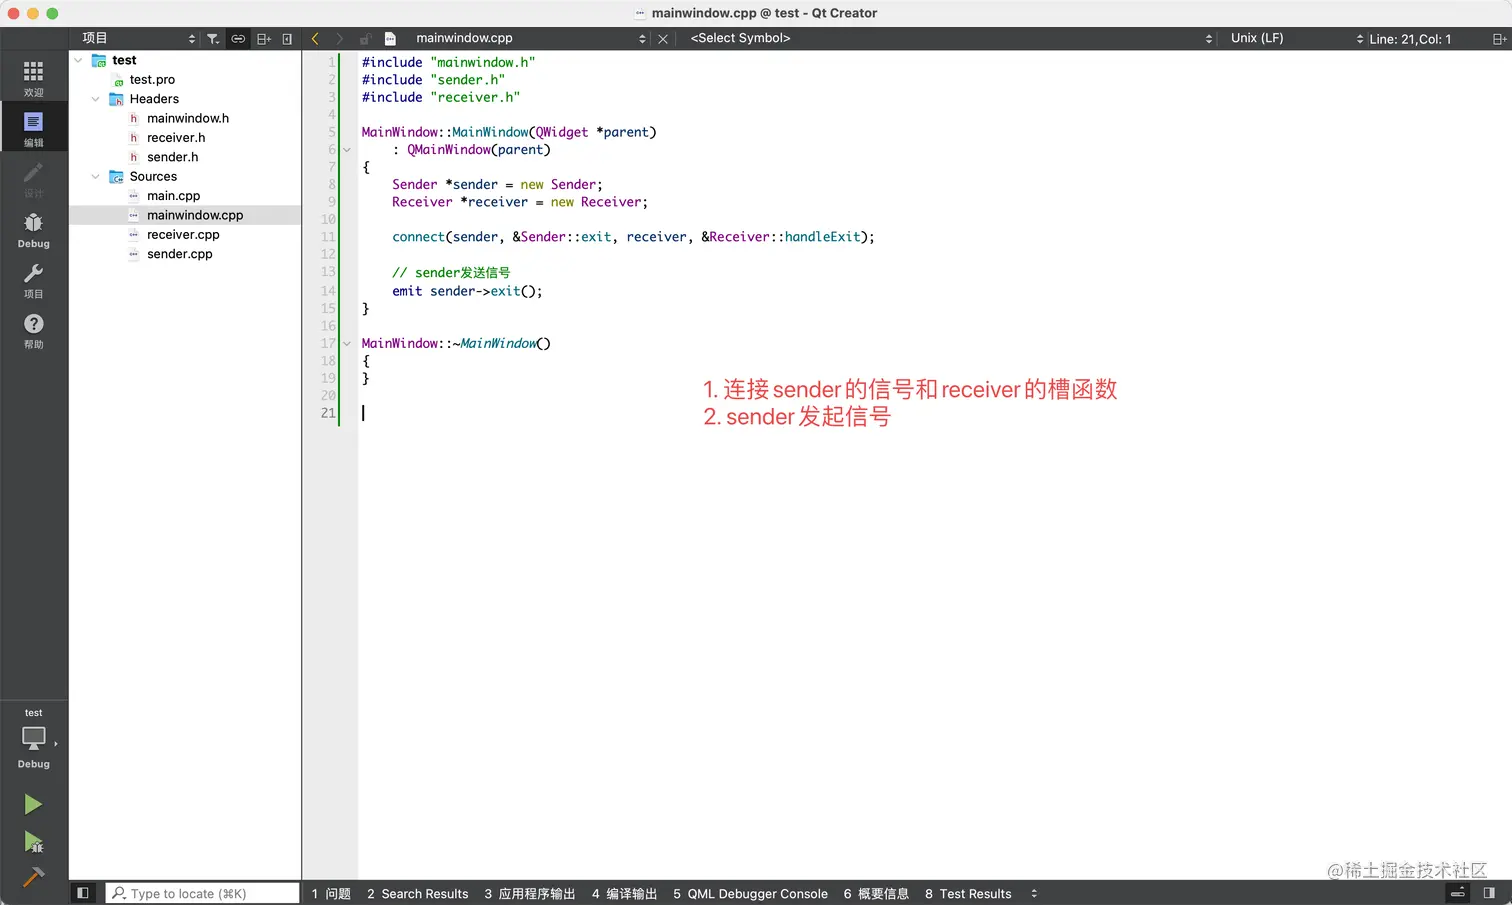Select mainwindow.h in Headers
Viewport: 1512px width, 905px height.
pyautogui.click(x=188, y=119)
